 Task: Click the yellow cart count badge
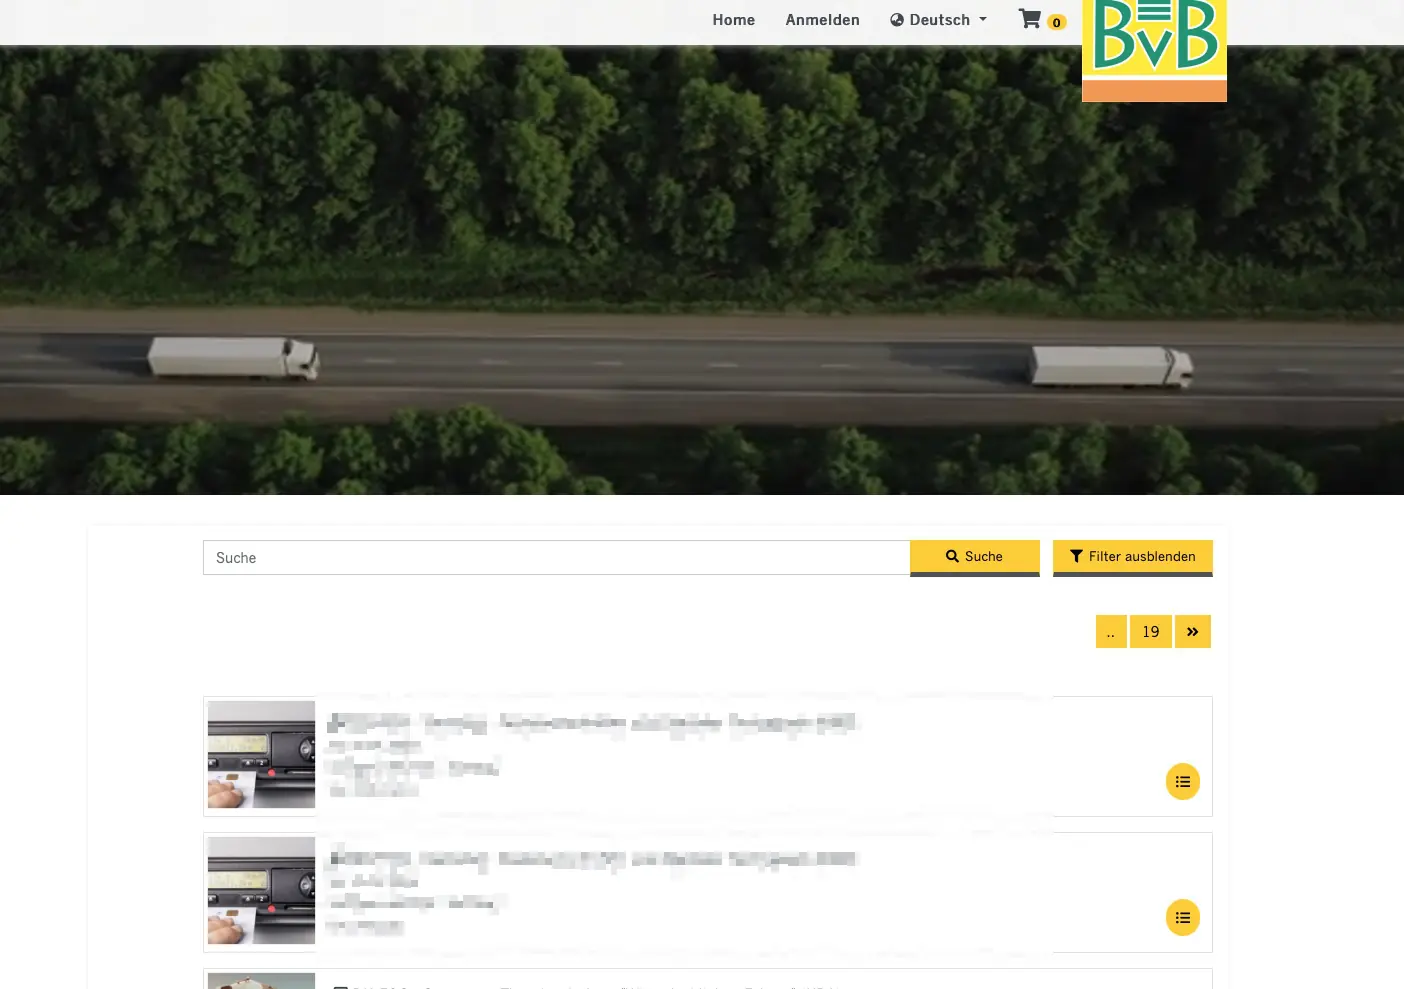1056,23
